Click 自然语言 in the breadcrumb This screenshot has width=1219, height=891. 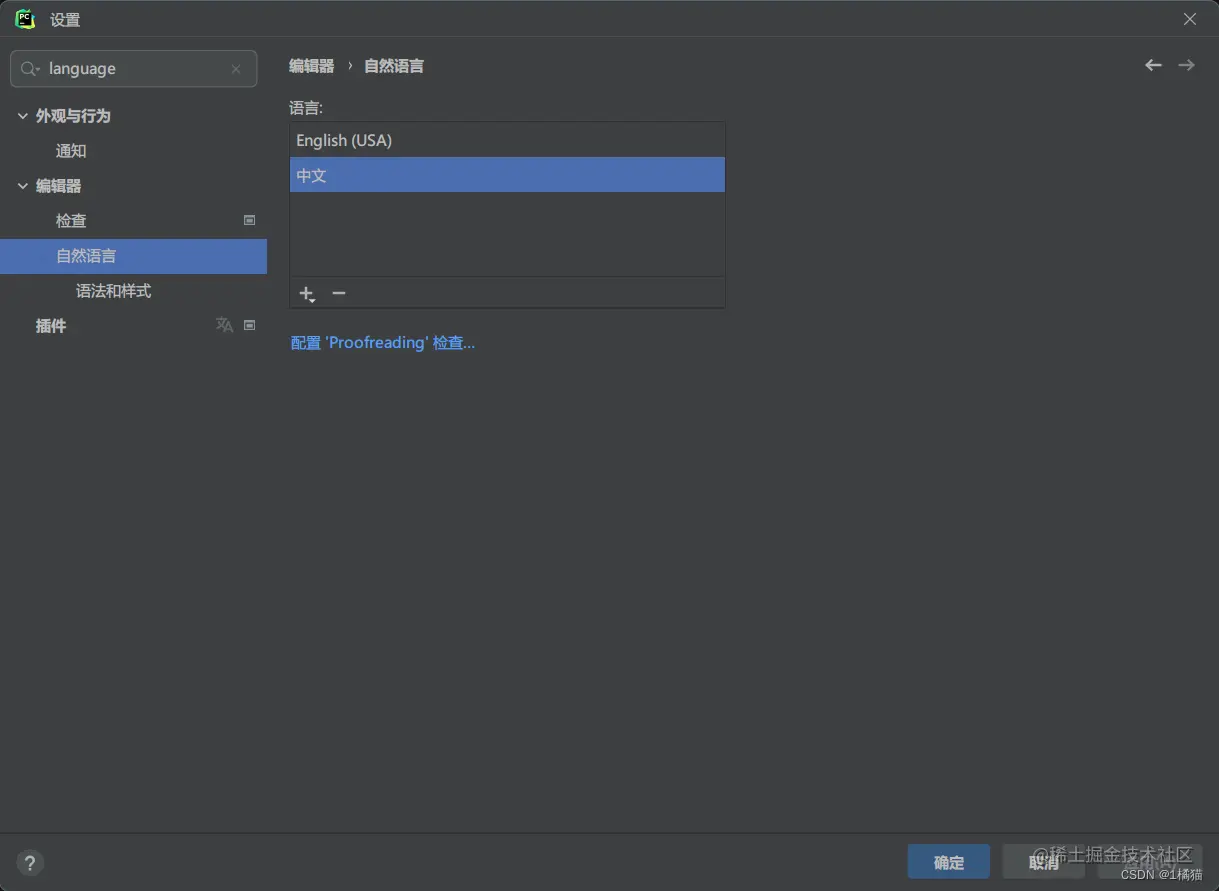[x=394, y=66]
